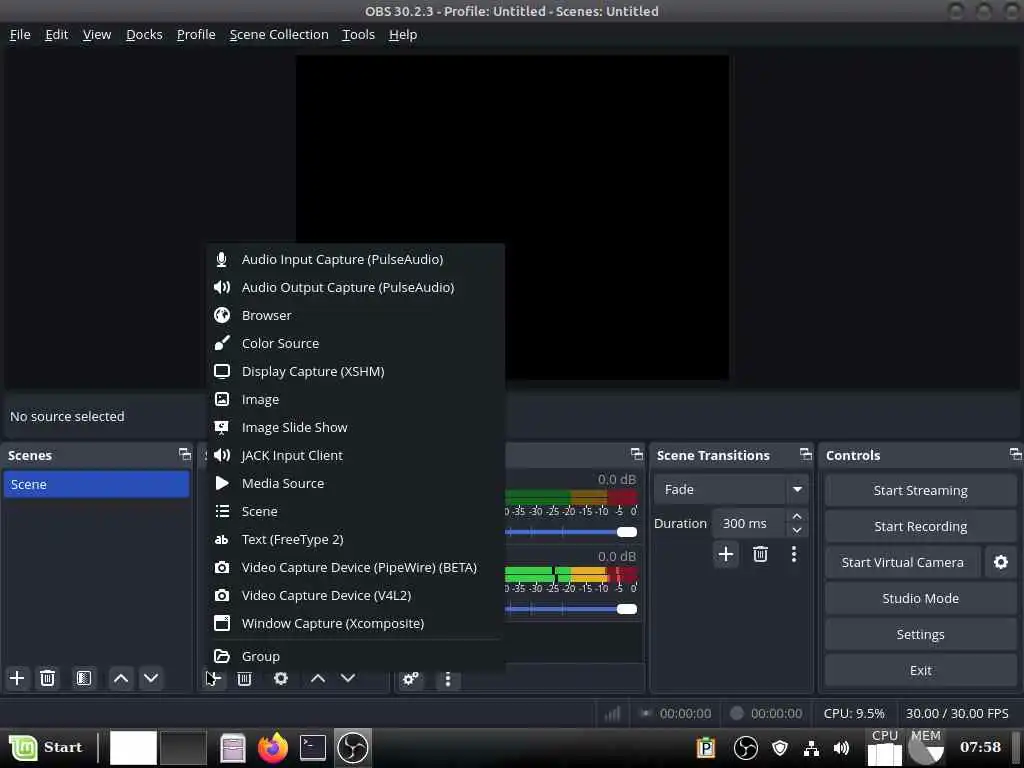
Task: Click the OBS tray icon
Action: tap(745, 748)
